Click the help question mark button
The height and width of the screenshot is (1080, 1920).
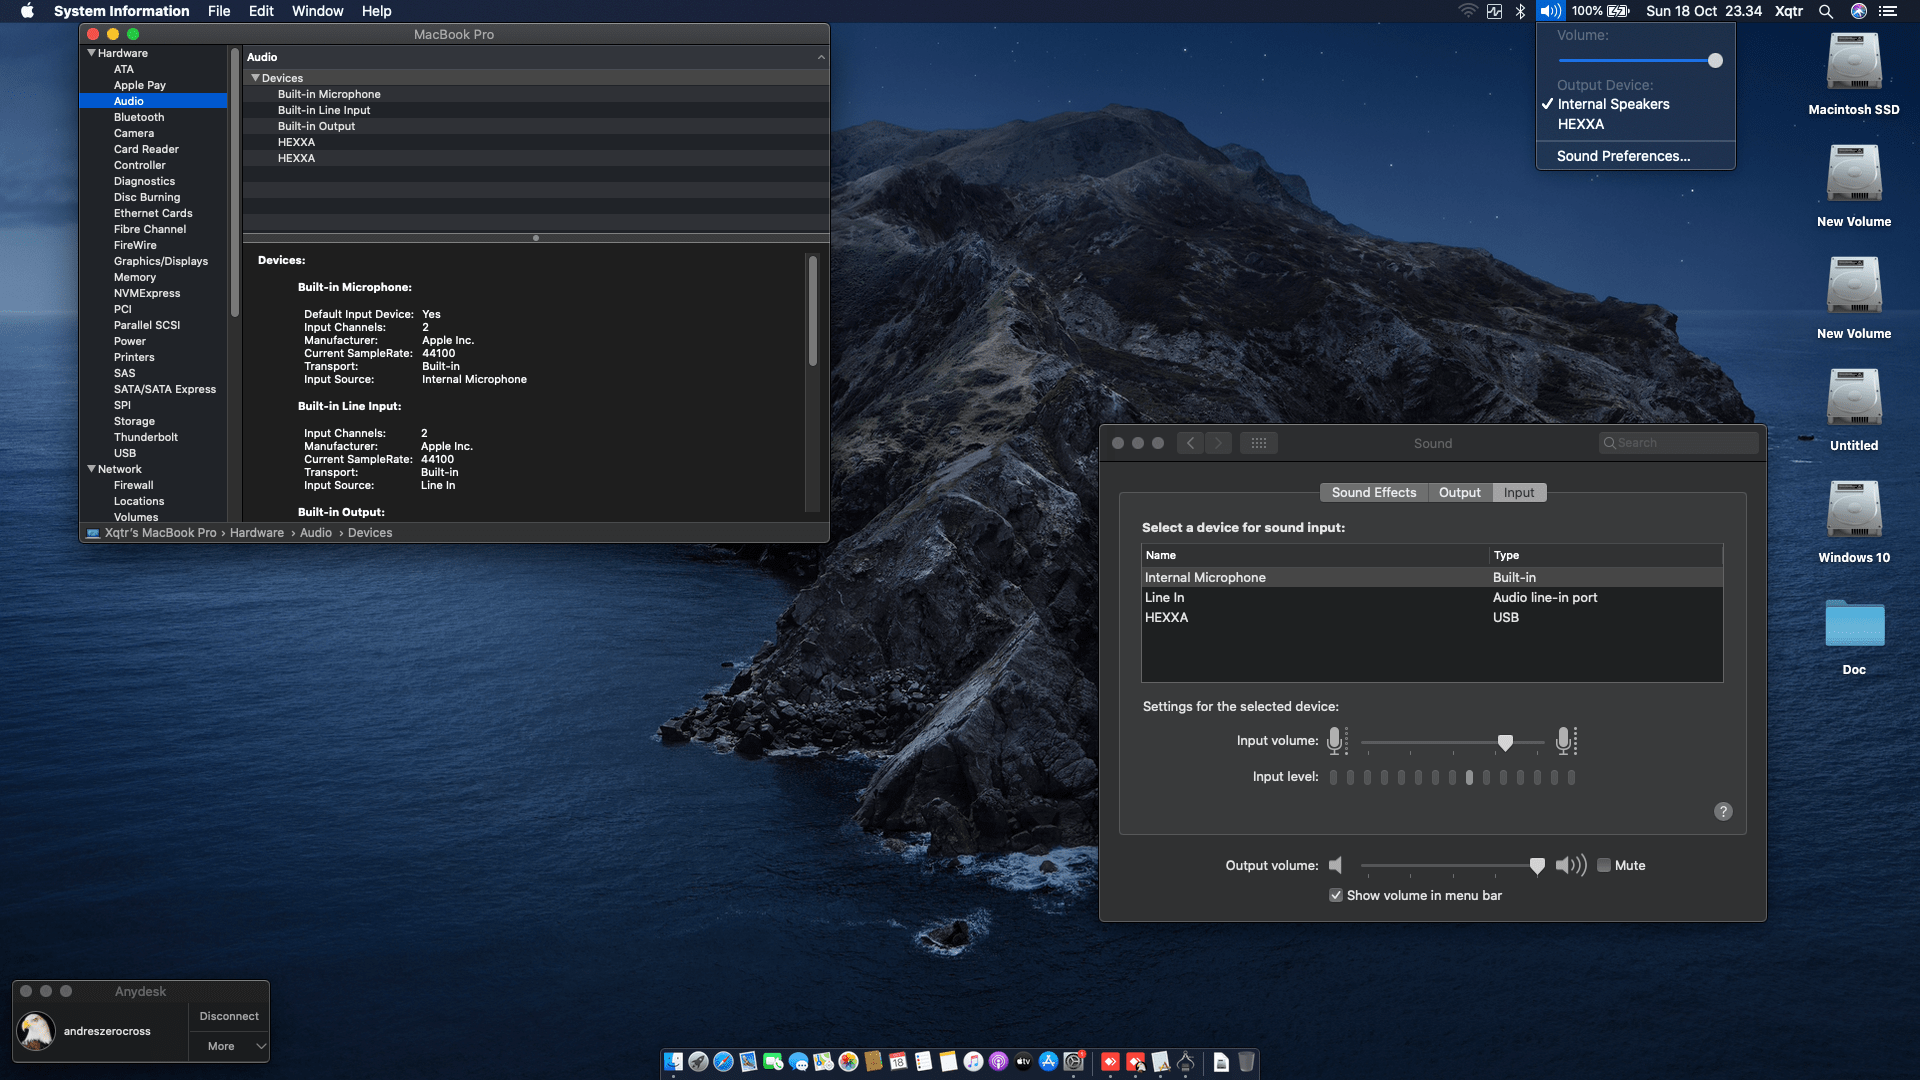pos(1723,812)
